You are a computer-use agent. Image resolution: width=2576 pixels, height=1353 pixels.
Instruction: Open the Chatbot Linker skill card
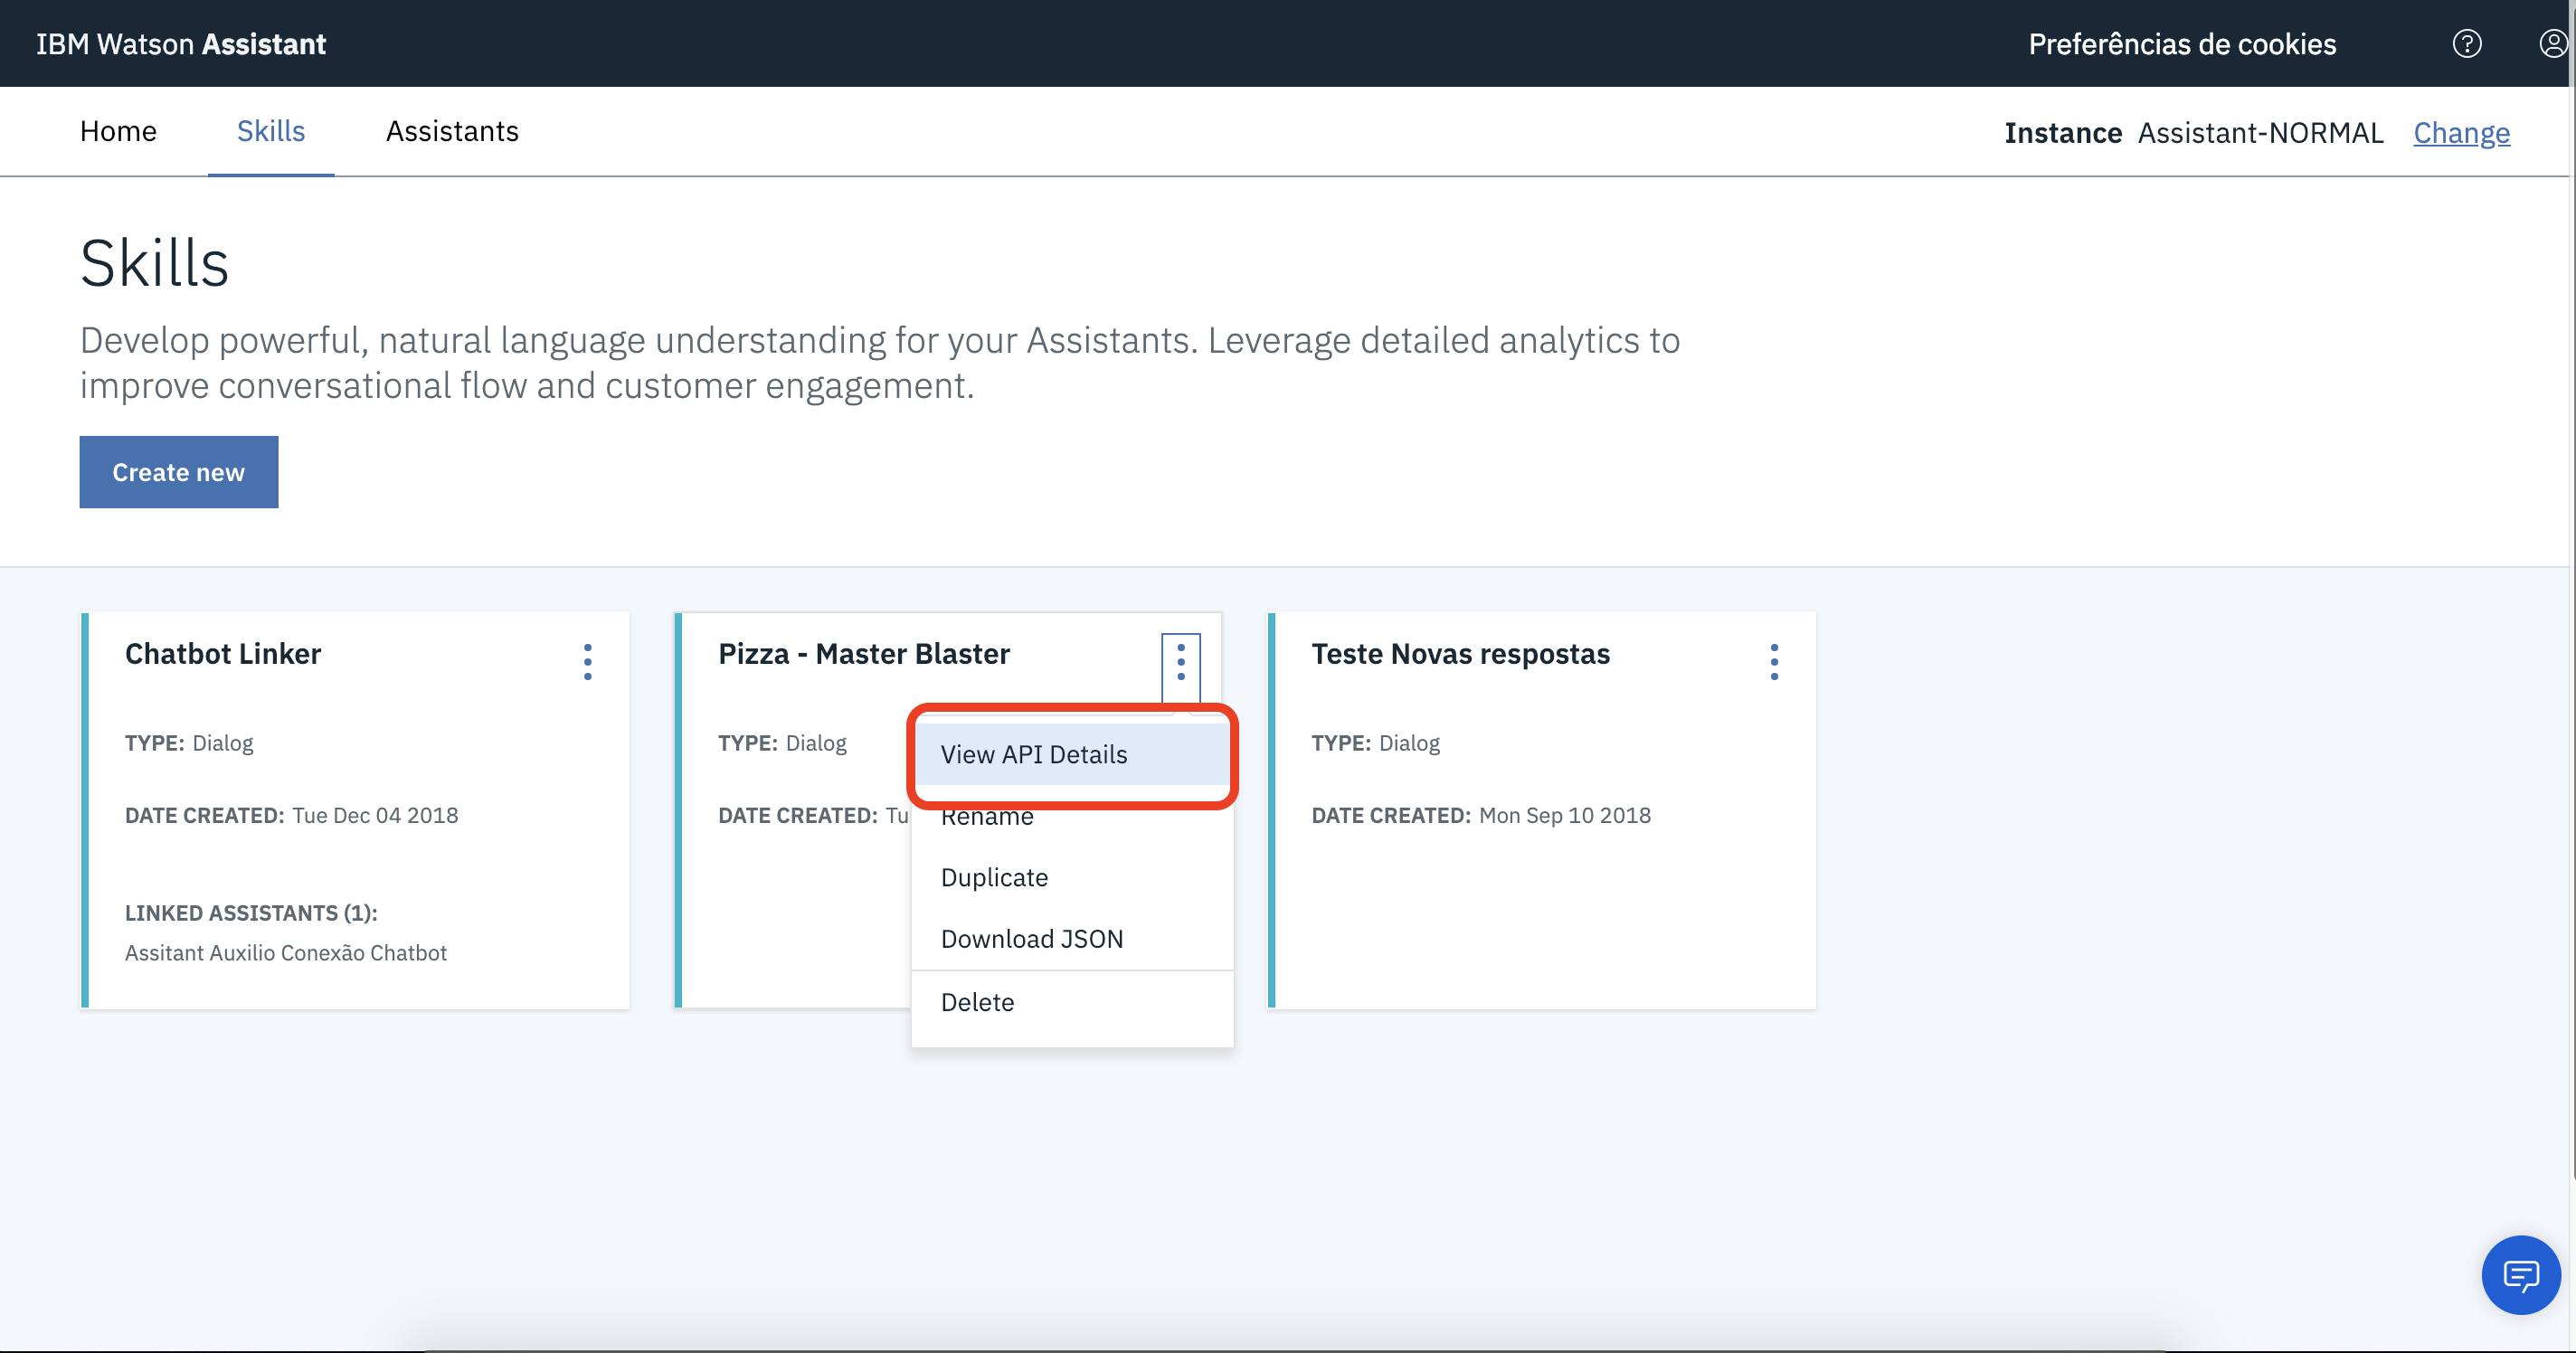[223, 653]
